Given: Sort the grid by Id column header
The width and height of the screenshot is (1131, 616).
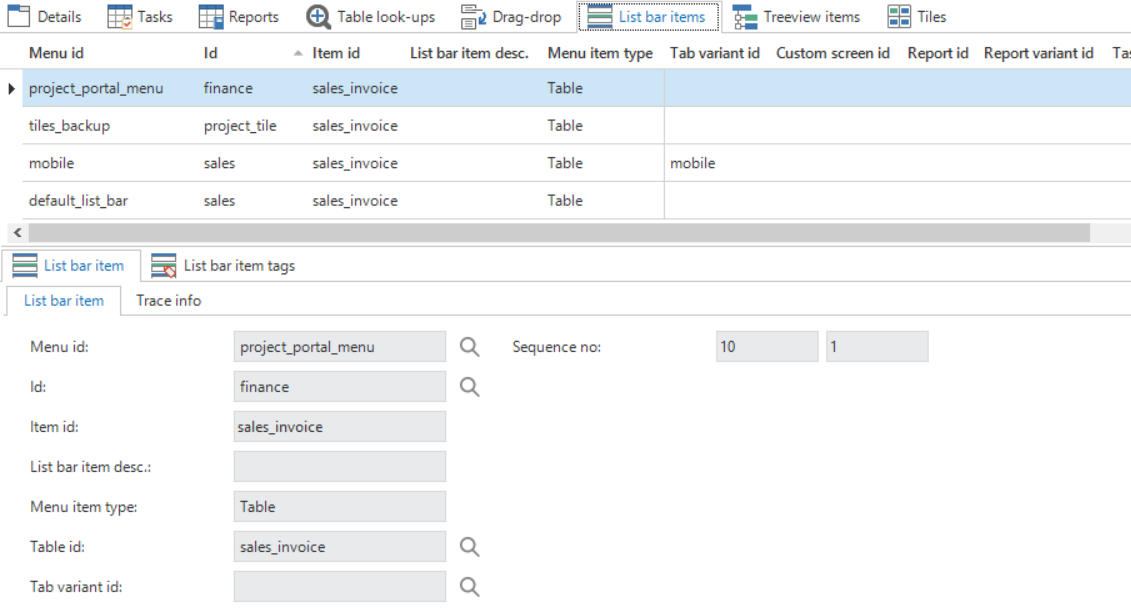Looking at the screenshot, I should click(x=211, y=53).
